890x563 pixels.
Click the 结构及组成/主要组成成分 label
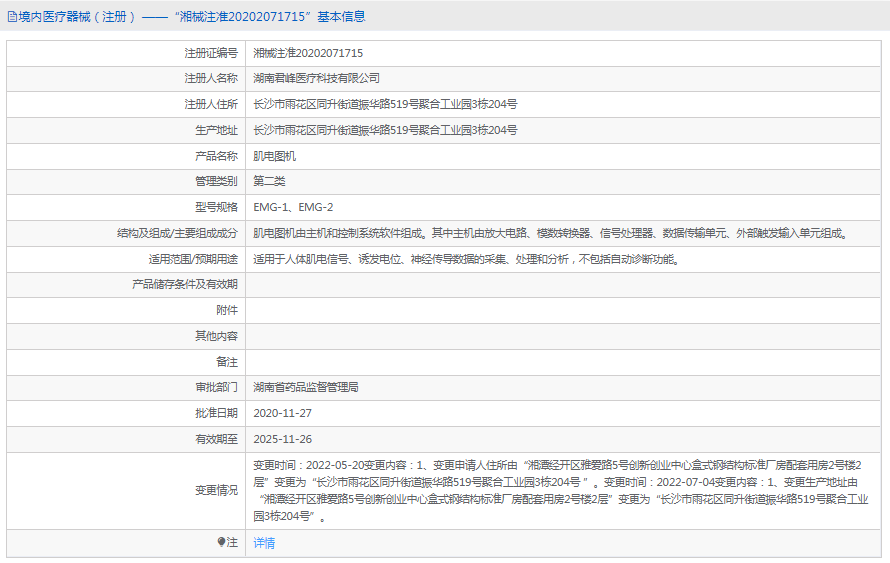(x=177, y=233)
